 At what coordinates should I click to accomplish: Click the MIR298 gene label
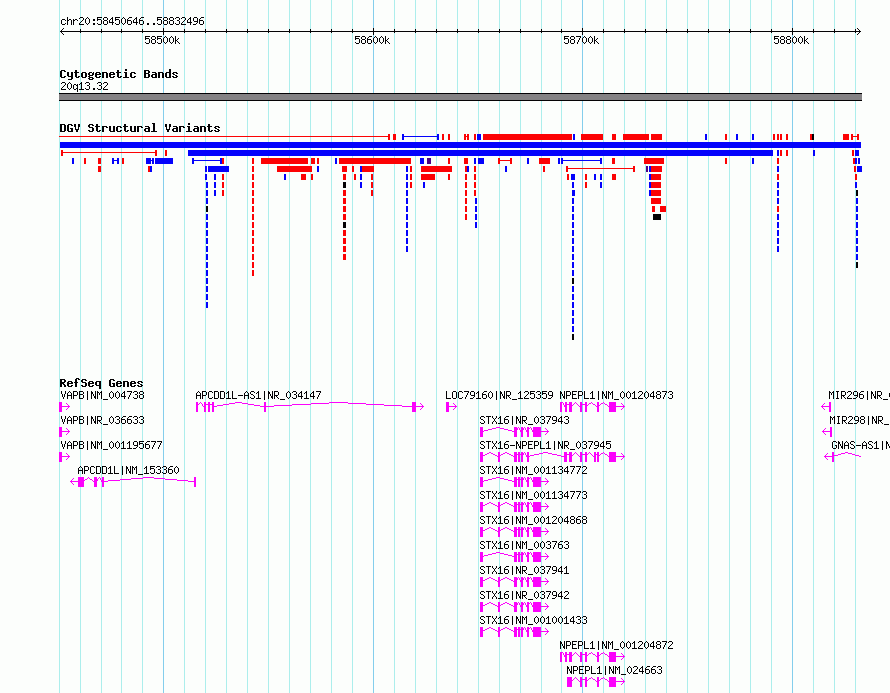tap(859, 420)
